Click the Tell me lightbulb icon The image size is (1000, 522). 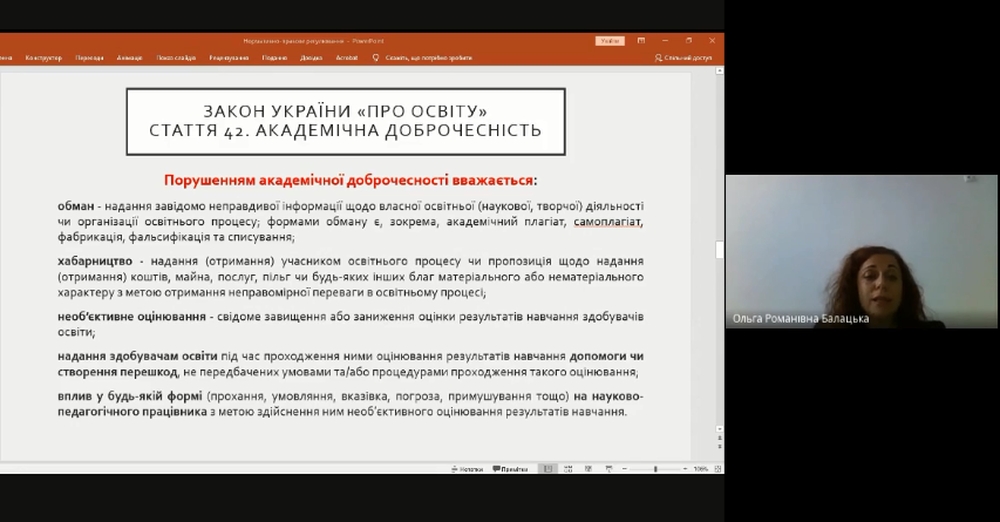tap(376, 57)
